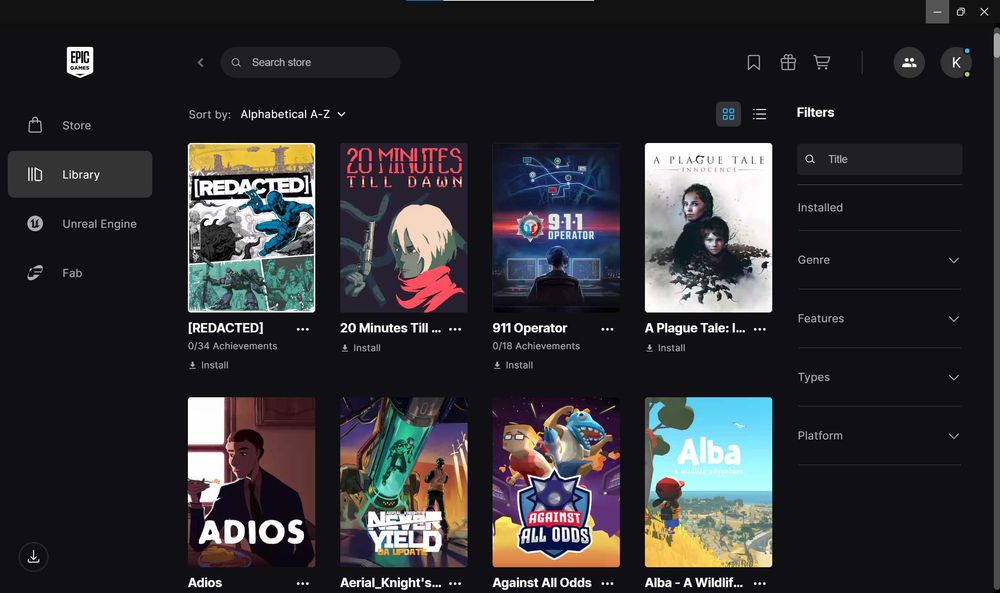Click the Fab logo icon
The height and width of the screenshot is (593, 1000).
(x=35, y=273)
